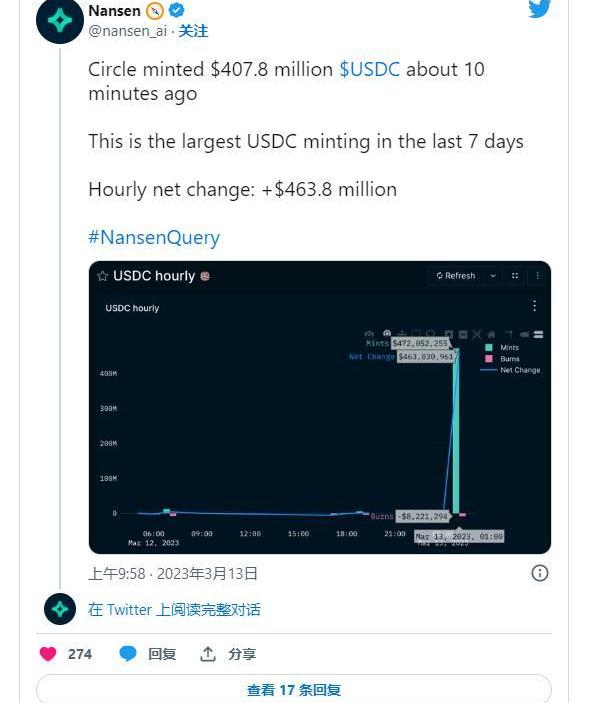
Task: Click the Twitter bird logo
Action: 539,9
